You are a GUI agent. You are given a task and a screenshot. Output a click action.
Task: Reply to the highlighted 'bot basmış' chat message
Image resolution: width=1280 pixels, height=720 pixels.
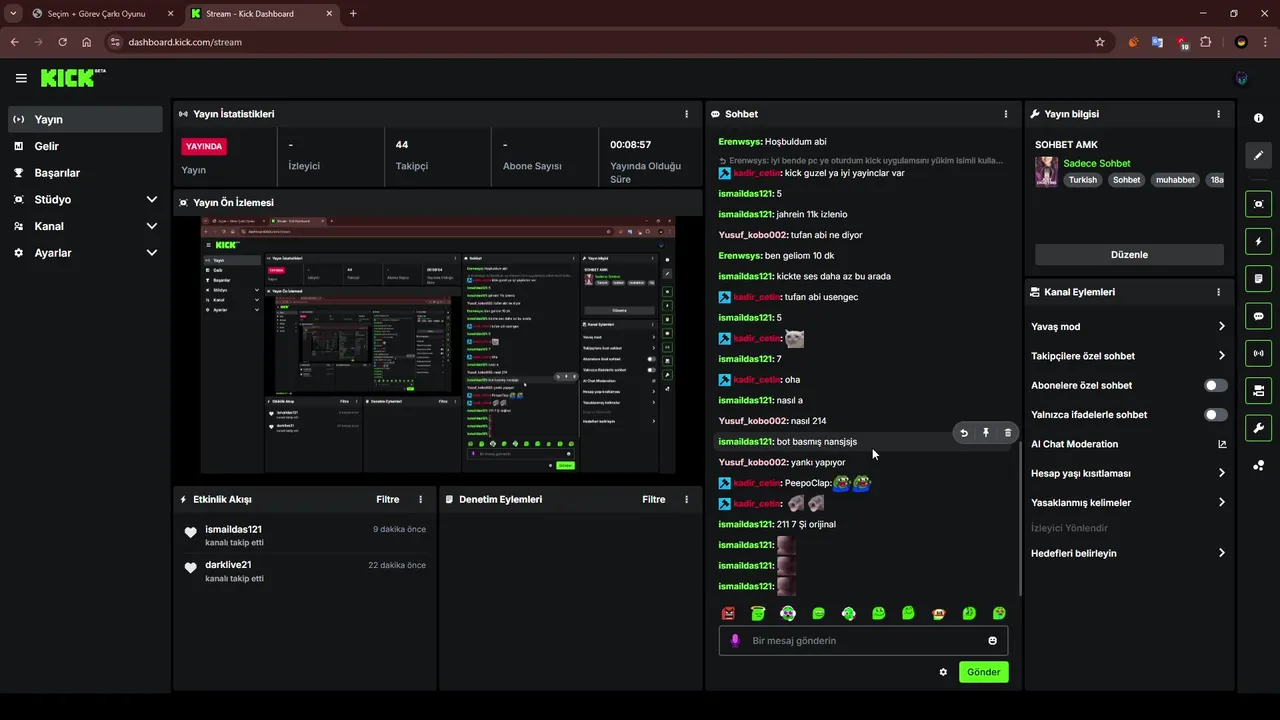(x=964, y=433)
